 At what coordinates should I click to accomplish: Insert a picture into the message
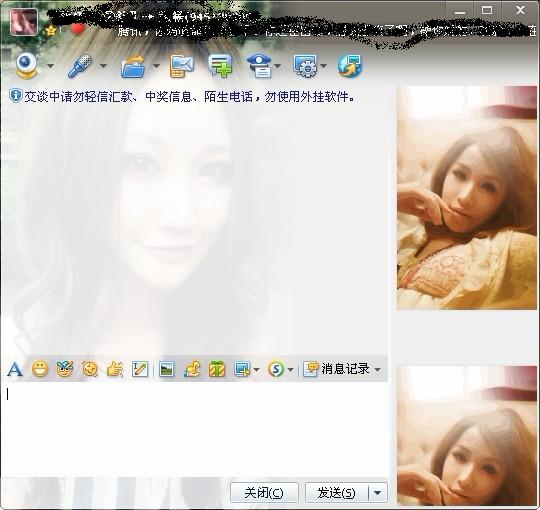pos(167,369)
